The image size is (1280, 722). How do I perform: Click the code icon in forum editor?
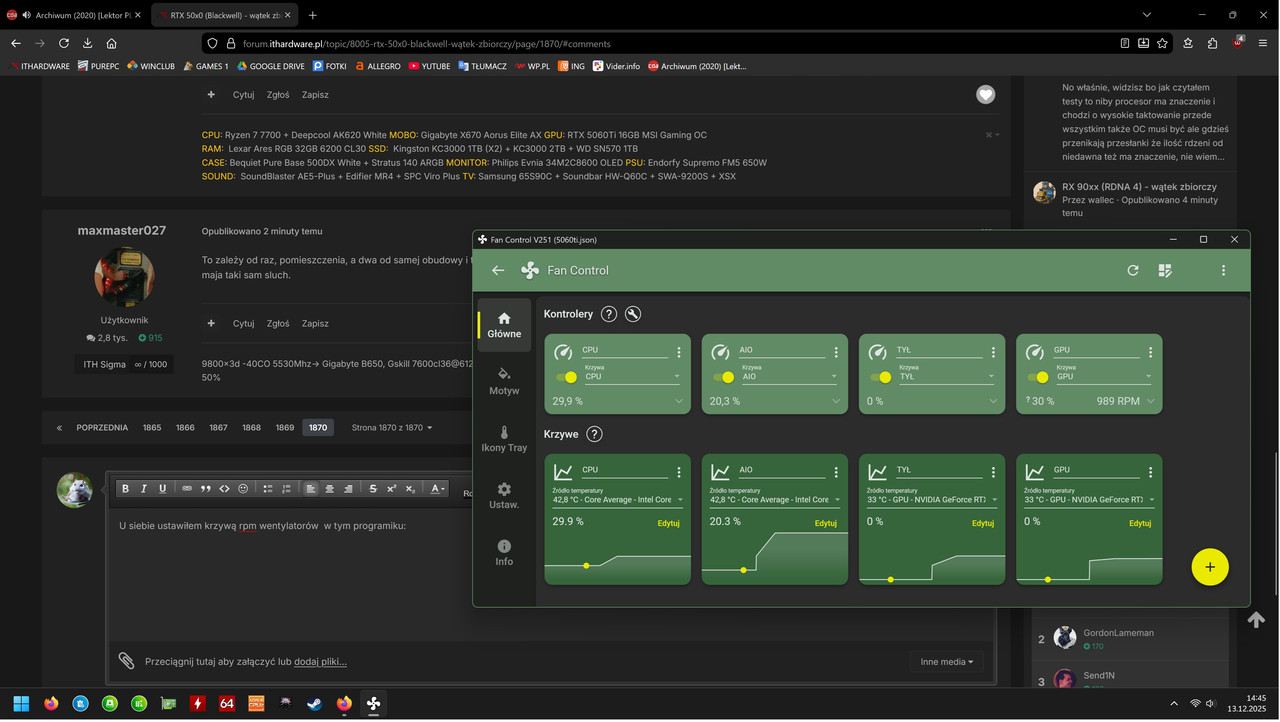(x=225, y=488)
